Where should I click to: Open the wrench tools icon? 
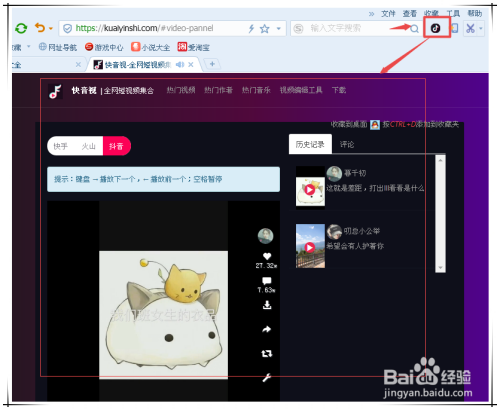[x=267, y=378]
